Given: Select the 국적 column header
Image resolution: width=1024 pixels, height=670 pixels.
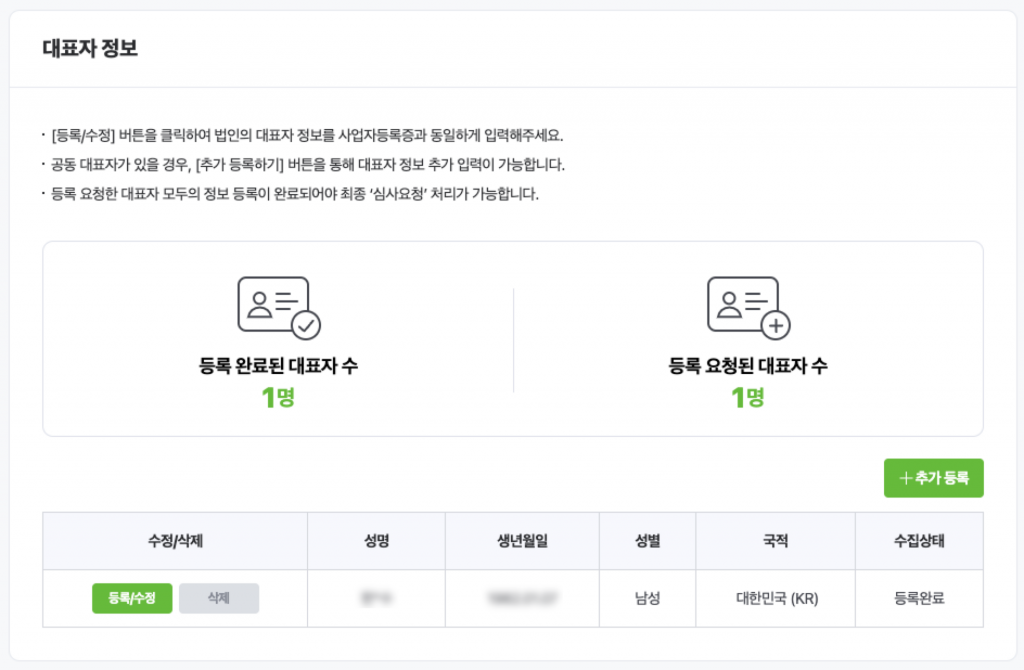Looking at the screenshot, I should point(776,541).
